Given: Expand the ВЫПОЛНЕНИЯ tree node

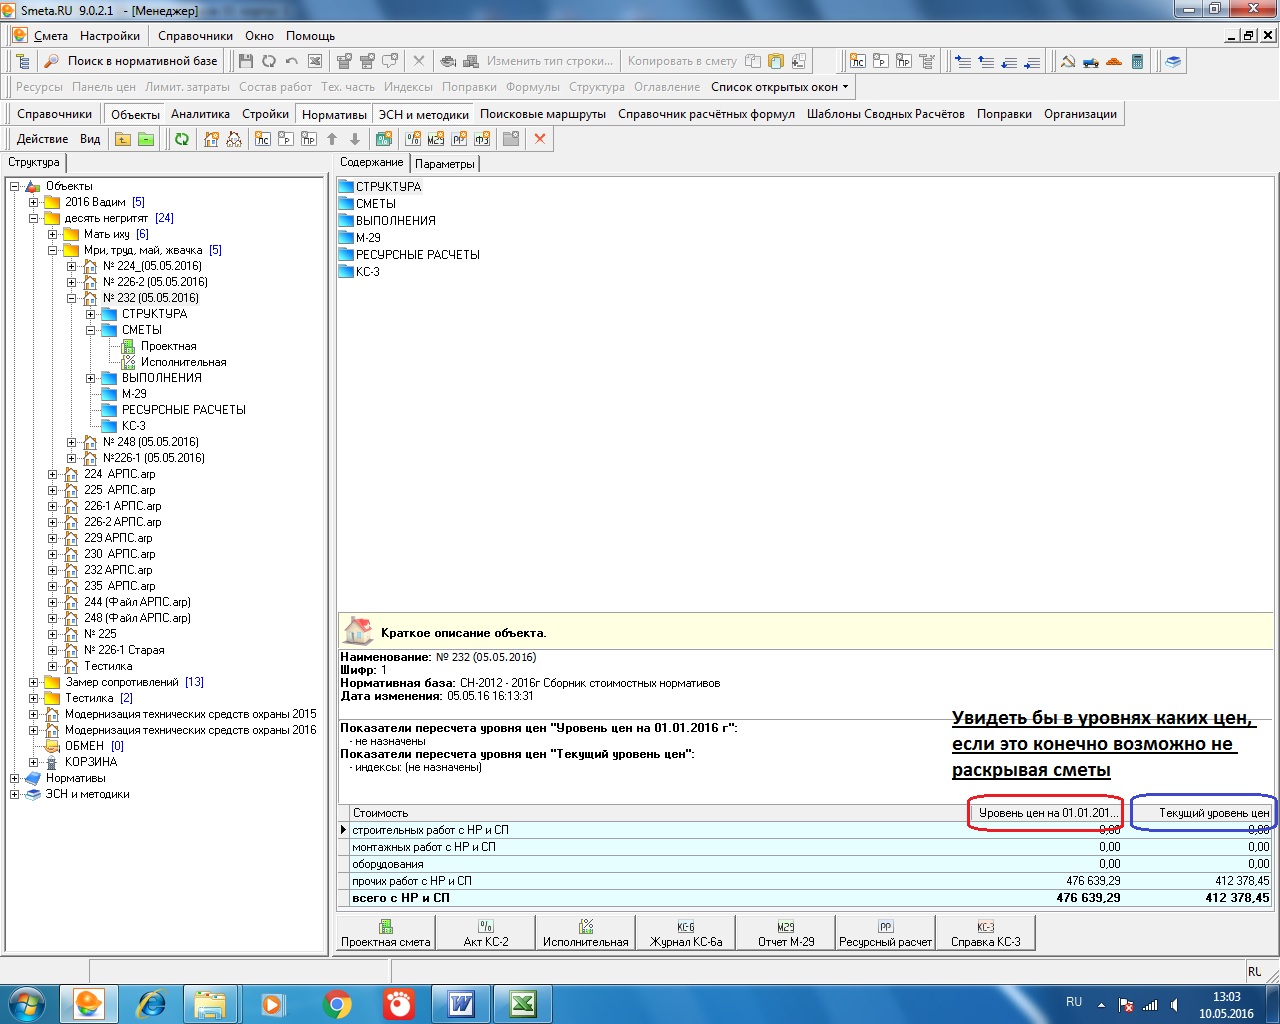Looking at the screenshot, I should click(x=90, y=378).
